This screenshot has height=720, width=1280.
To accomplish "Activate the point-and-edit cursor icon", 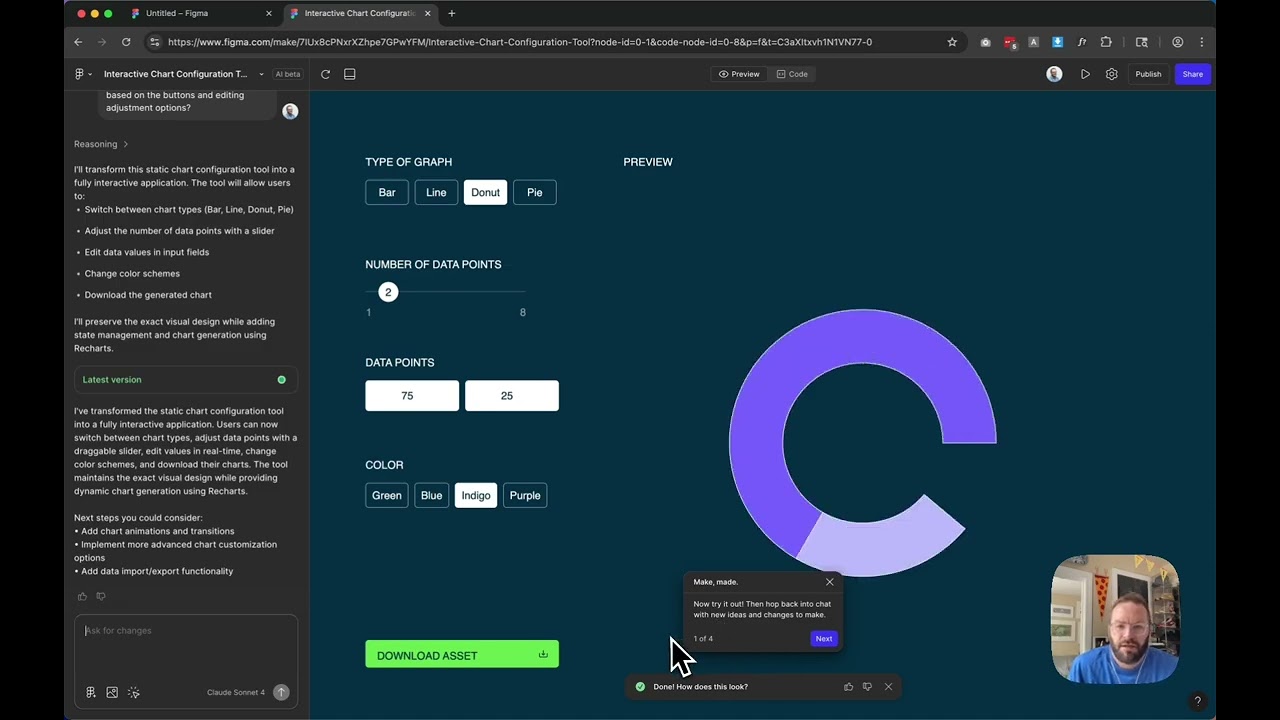I will tap(133, 692).
